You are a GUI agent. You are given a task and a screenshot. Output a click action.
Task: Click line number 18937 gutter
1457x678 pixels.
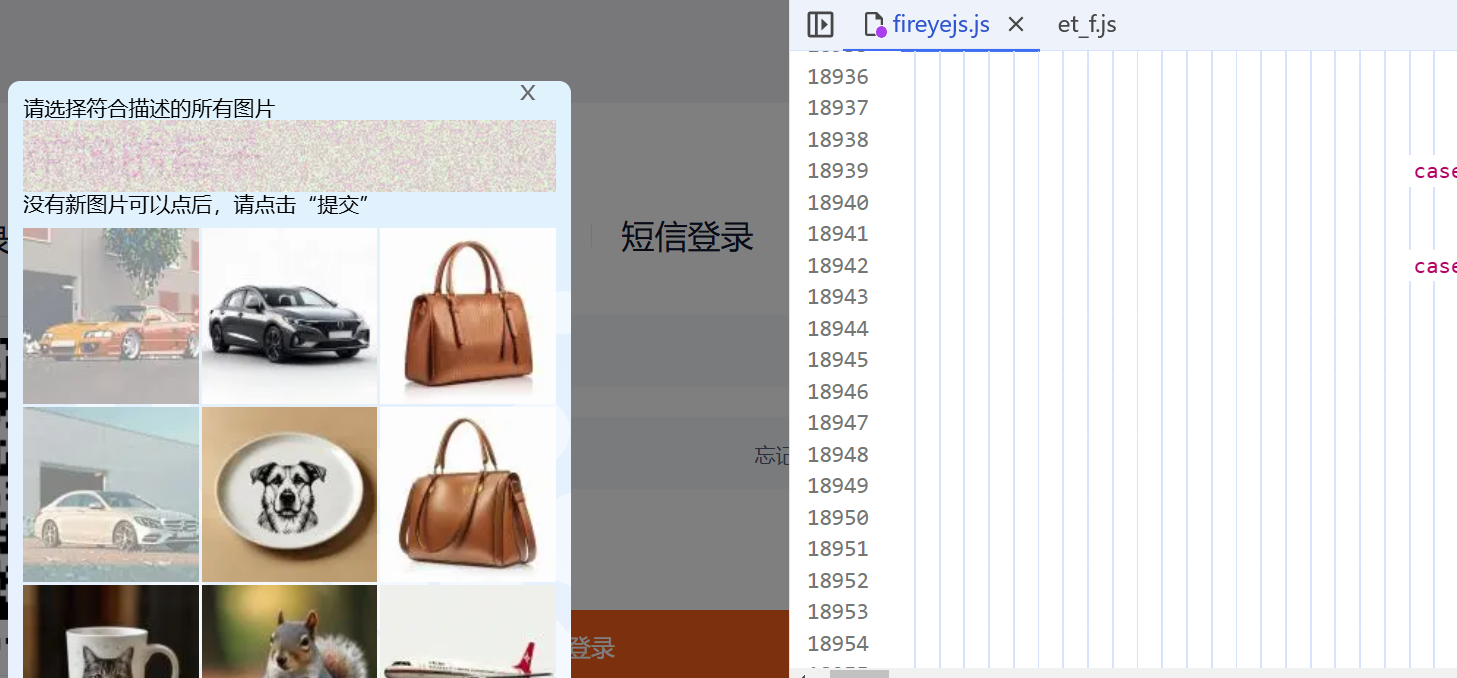(x=838, y=108)
